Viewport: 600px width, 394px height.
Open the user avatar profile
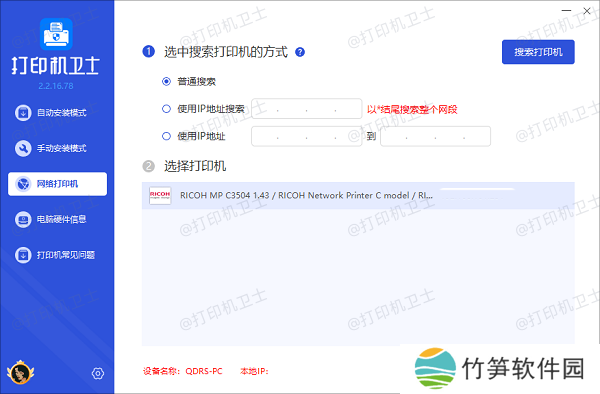[20, 372]
